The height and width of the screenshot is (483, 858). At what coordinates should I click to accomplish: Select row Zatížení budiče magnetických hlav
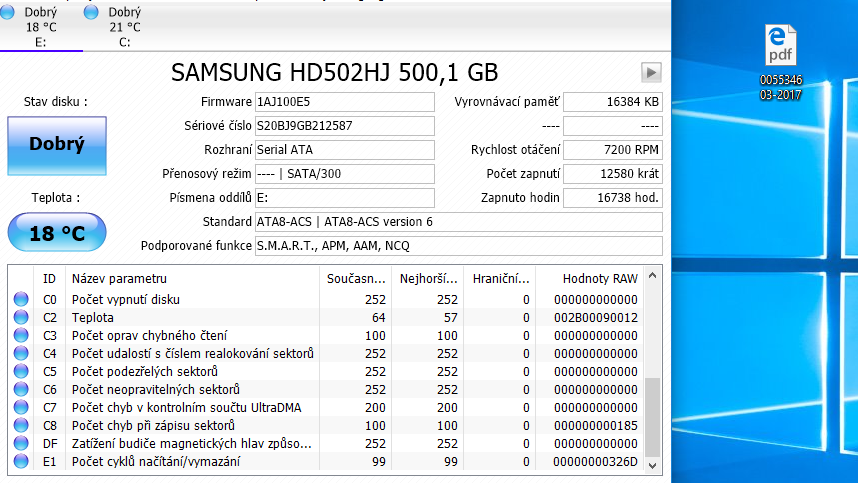click(x=326, y=443)
